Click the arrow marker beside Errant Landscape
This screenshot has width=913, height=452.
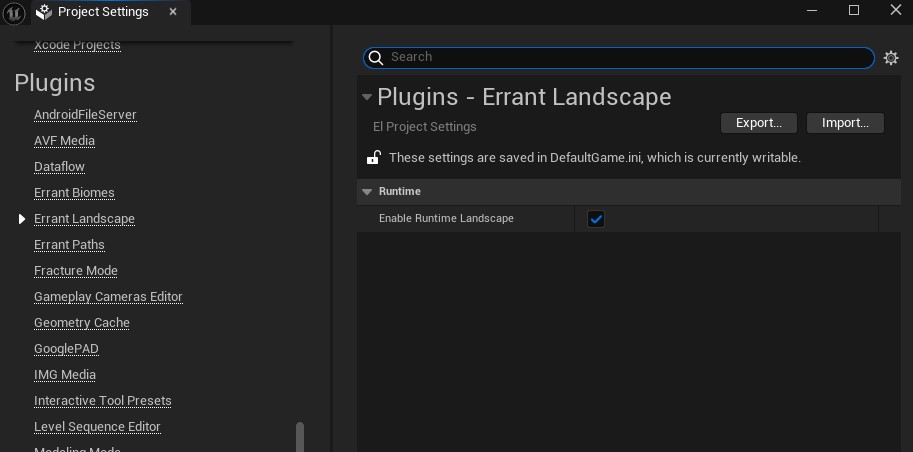(x=22, y=219)
